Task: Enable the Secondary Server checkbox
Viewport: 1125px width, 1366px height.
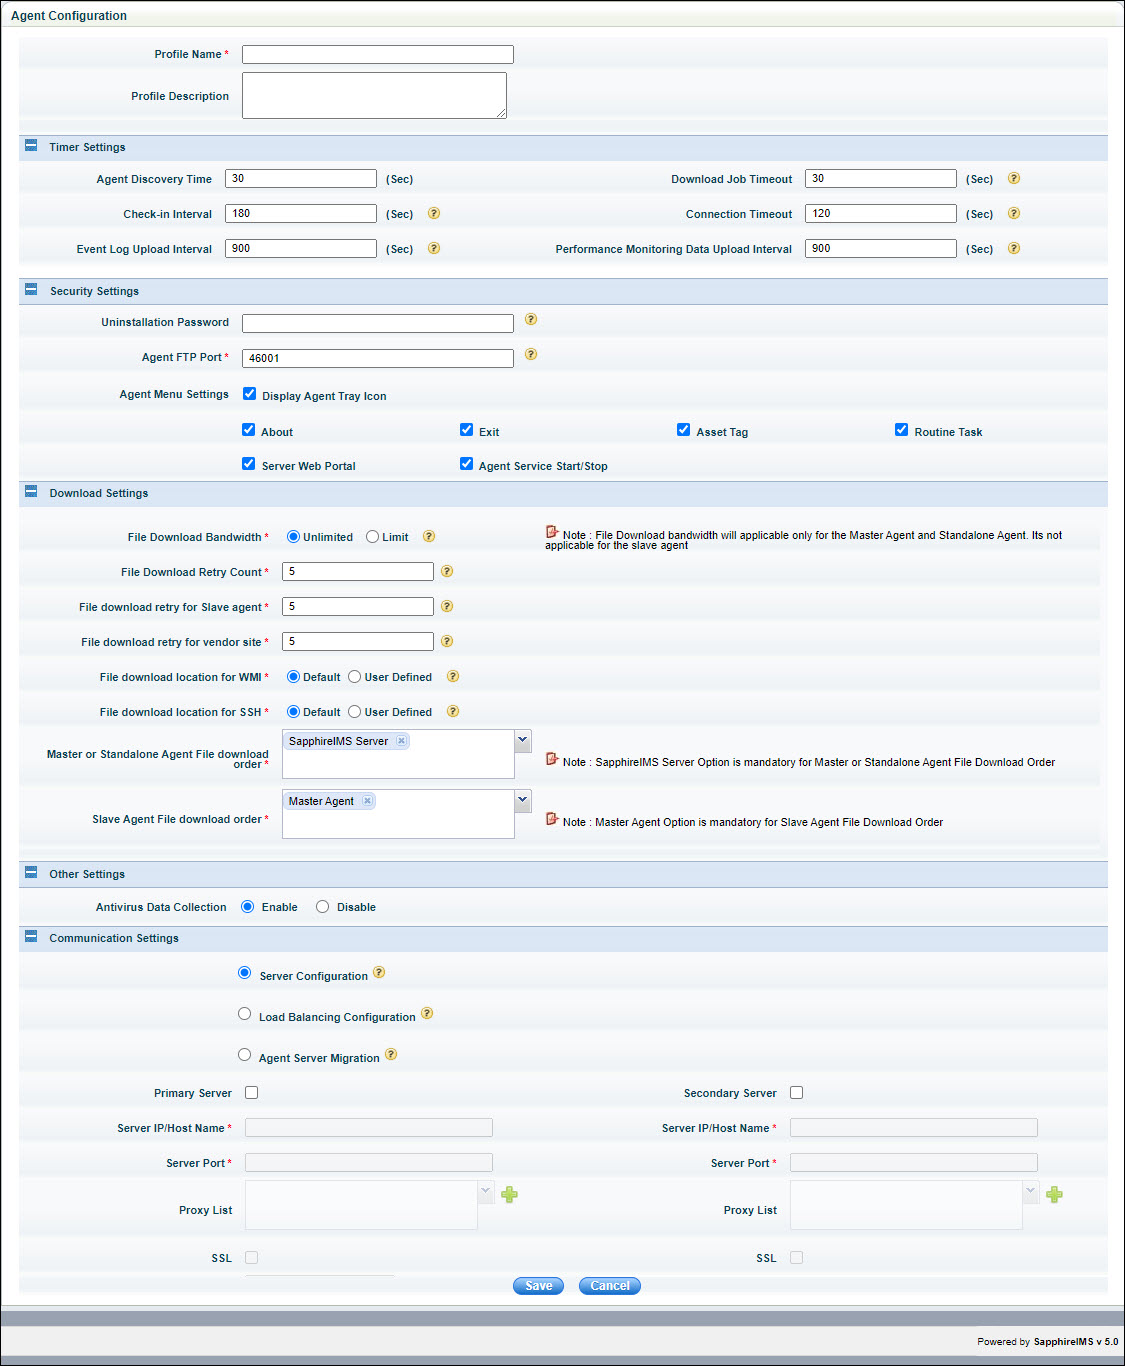Action: click(x=796, y=1093)
